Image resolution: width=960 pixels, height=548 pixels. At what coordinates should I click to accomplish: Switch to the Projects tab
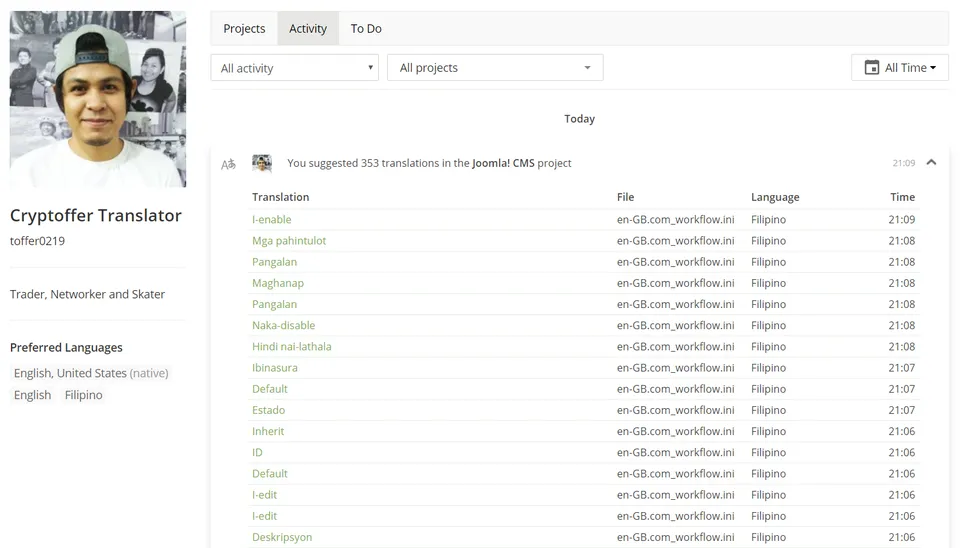click(244, 28)
